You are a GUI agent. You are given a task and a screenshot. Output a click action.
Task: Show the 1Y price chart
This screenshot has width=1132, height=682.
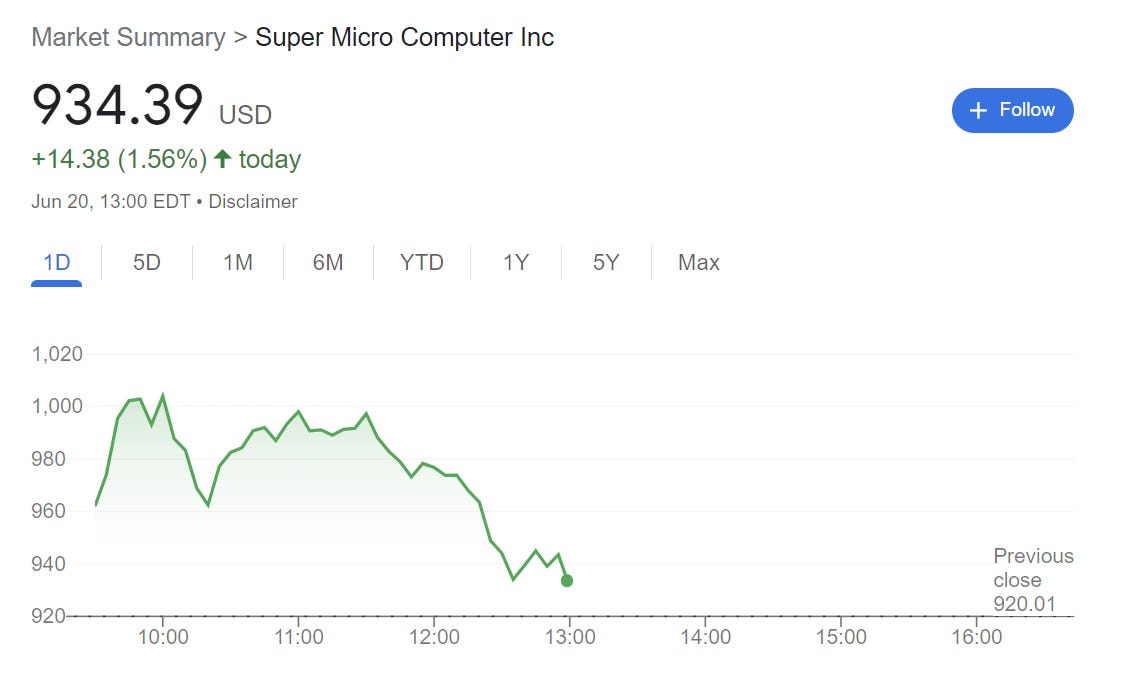[515, 263]
